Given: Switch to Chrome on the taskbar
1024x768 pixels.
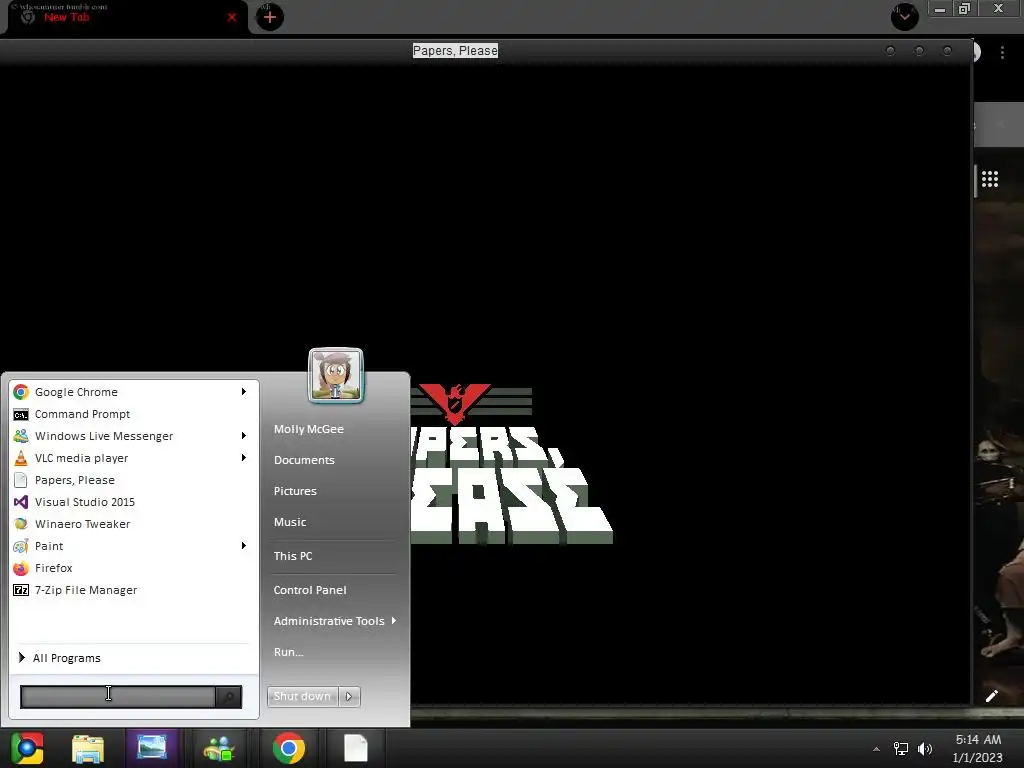Looking at the screenshot, I should [289, 748].
